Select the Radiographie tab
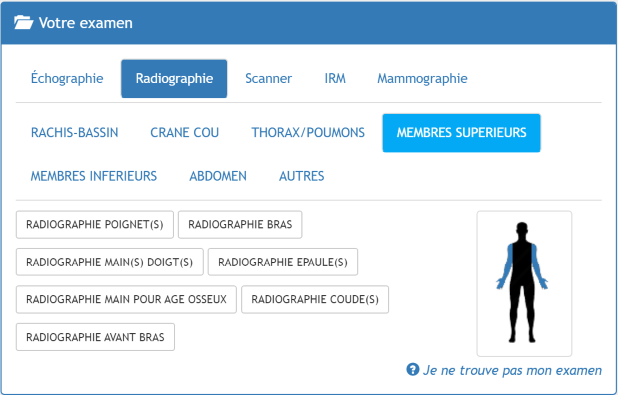 [174, 78]
